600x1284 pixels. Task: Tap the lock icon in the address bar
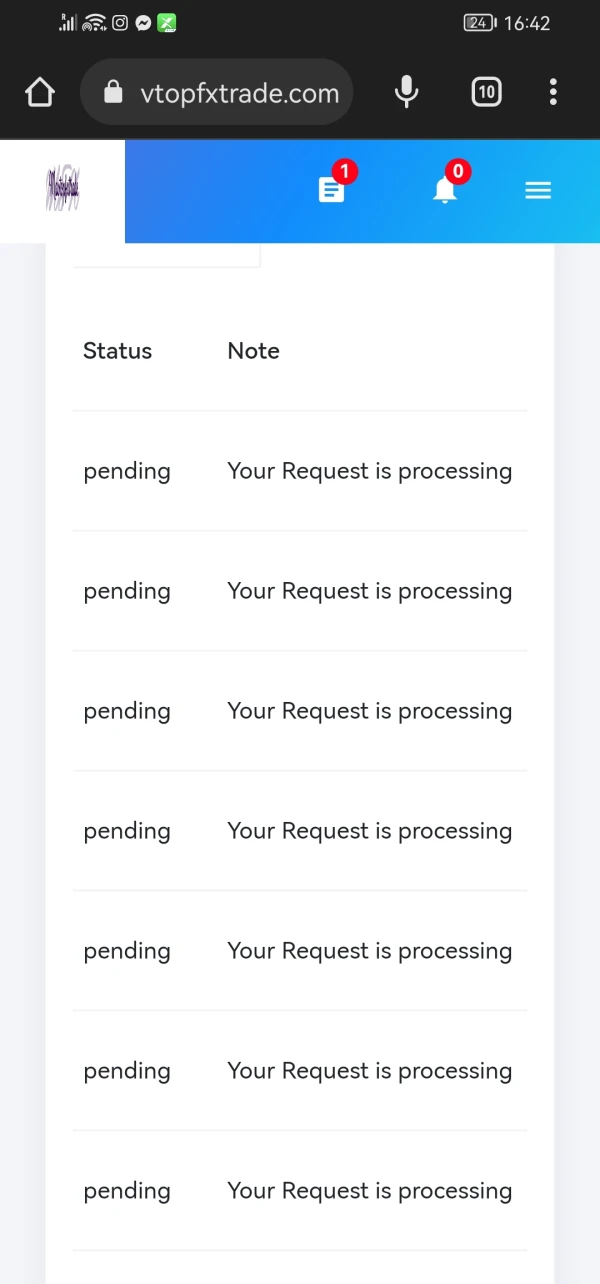[x=113, y=93]
